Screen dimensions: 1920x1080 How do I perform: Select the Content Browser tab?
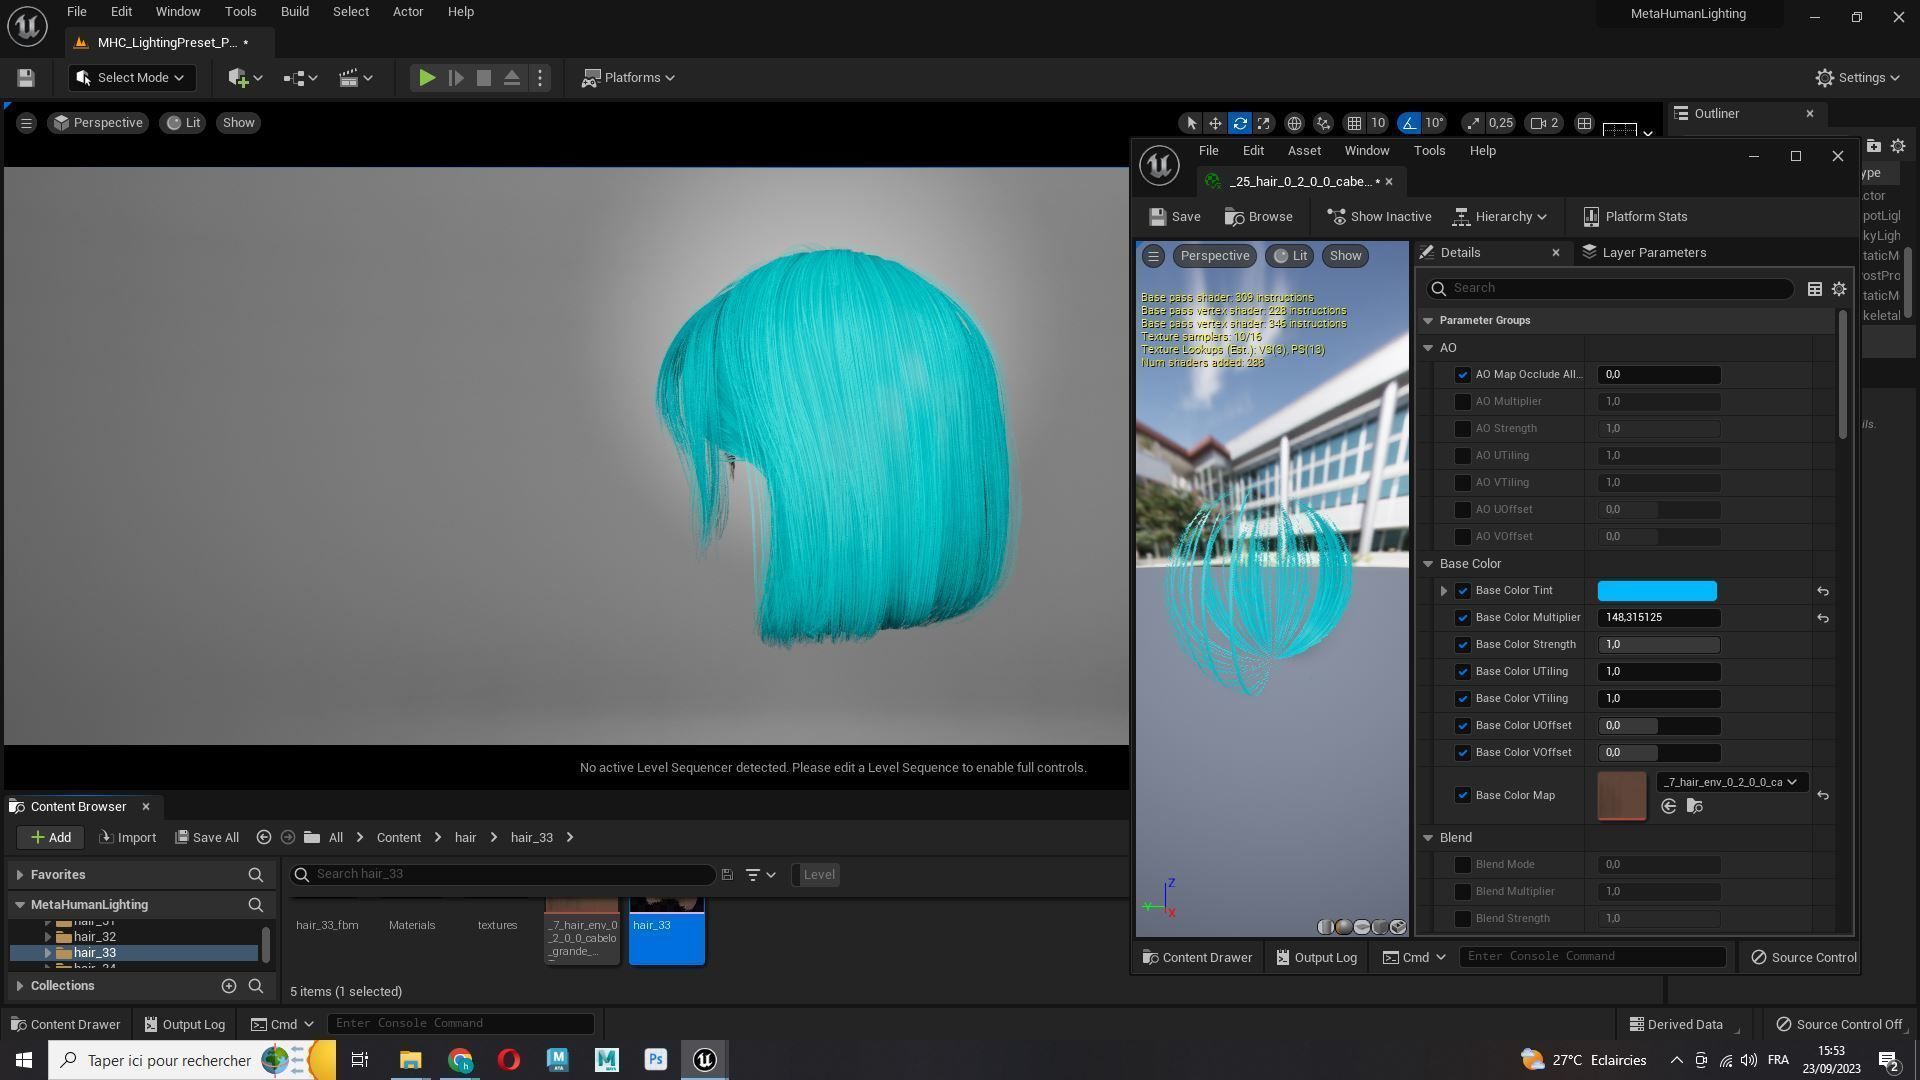point(78,807)
